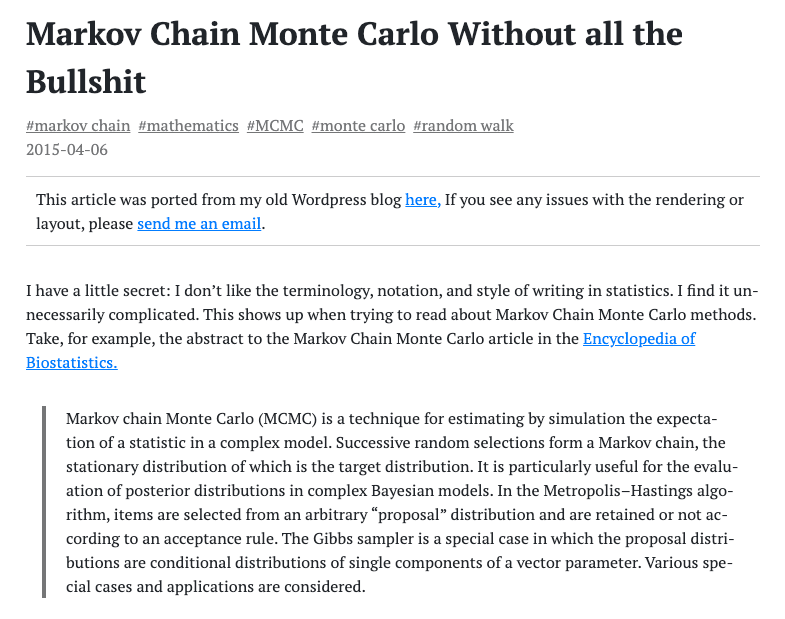
Task: Click the "send me an email" link
Action: point(199,224)
